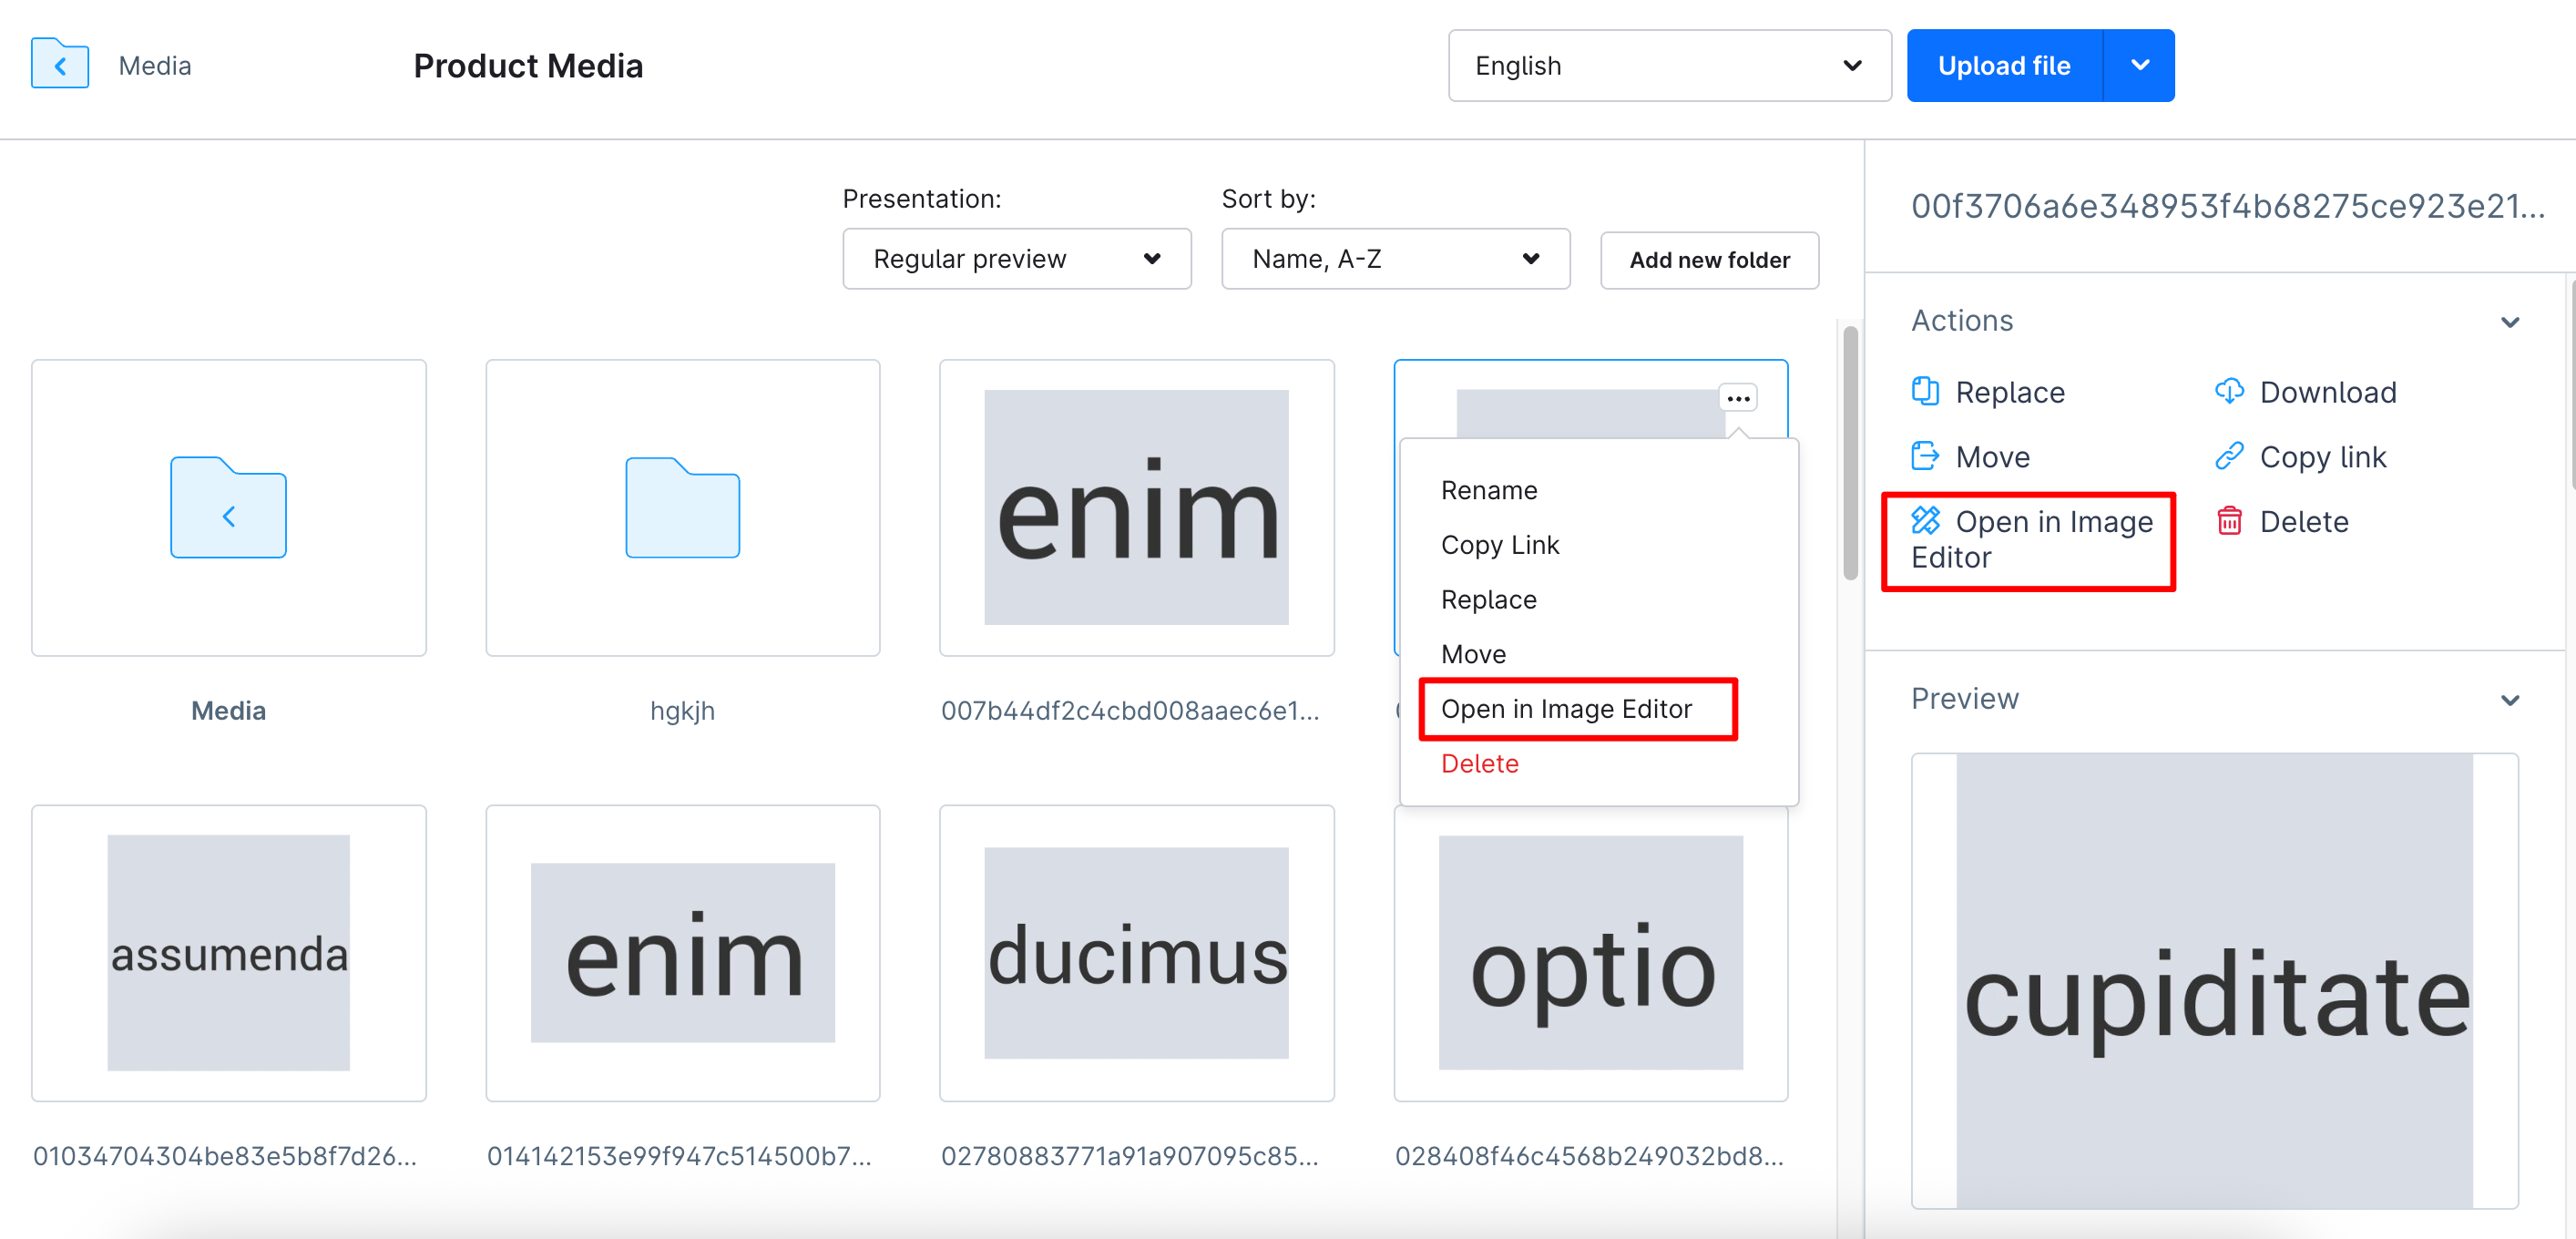Select Rename from the context menu
The height and width of the screenshot is (1239, 2576).
(x=1489, y=489)
